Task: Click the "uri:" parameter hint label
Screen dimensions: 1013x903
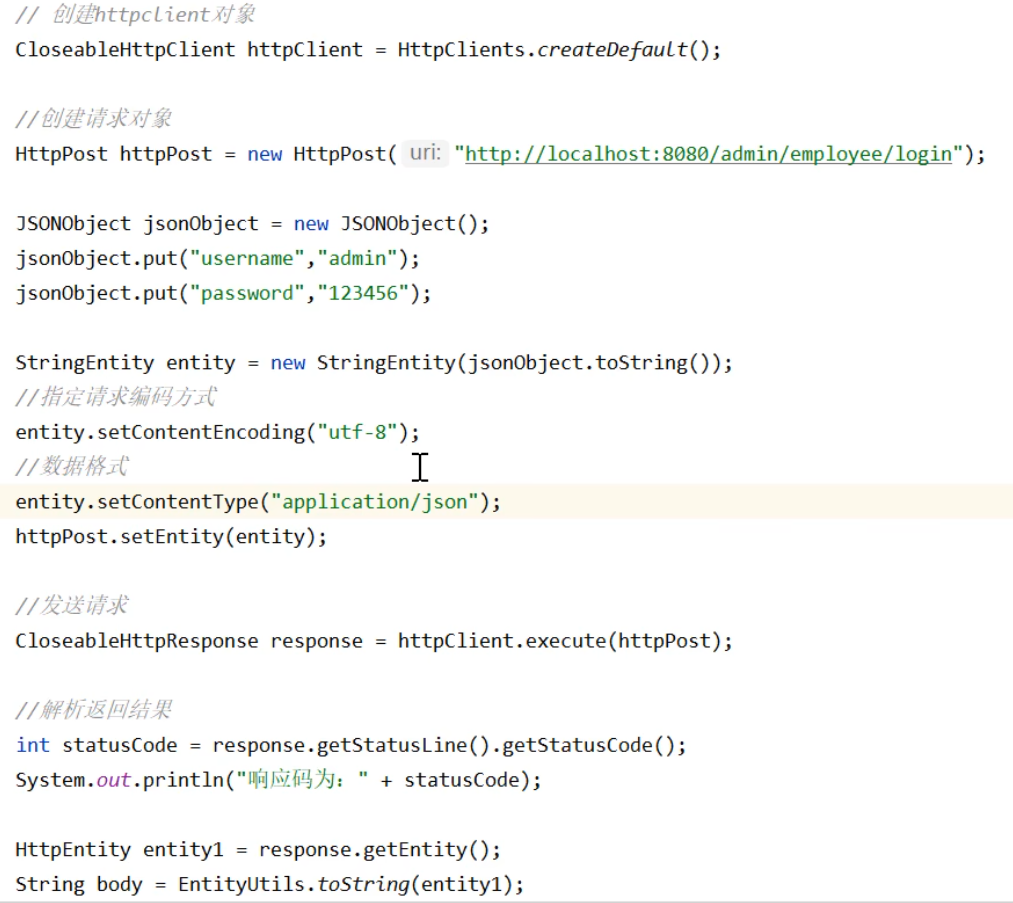Action: tap(425, 154)
